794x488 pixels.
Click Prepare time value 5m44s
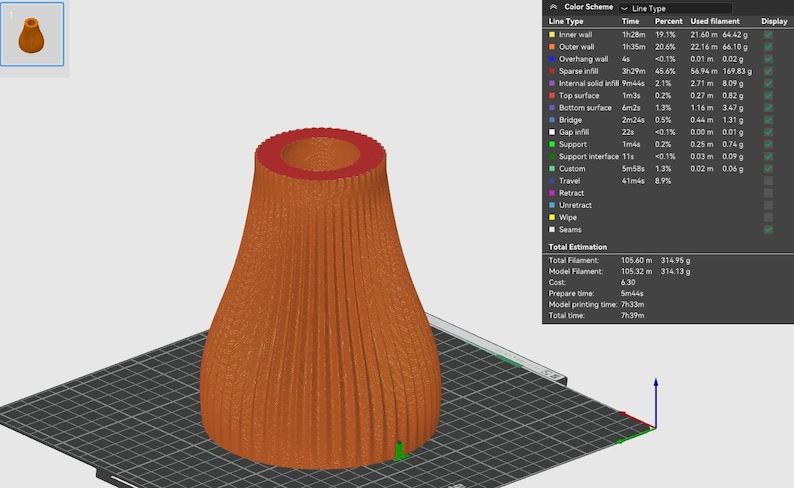click(x=632, y=294)
